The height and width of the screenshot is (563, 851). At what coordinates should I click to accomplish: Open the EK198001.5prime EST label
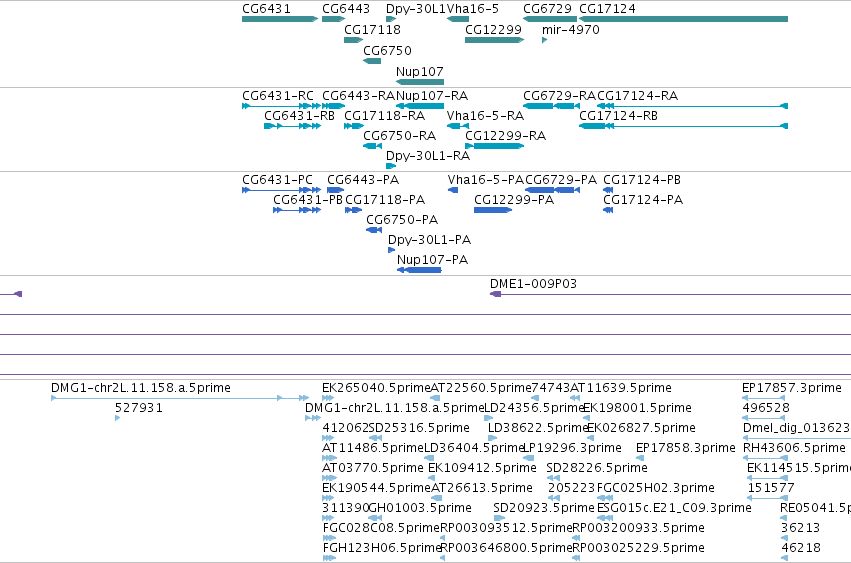pos(637,408)
